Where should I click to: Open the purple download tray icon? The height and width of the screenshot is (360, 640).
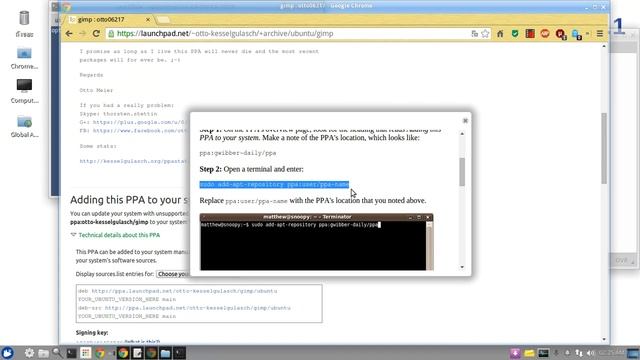coord(515,353)
